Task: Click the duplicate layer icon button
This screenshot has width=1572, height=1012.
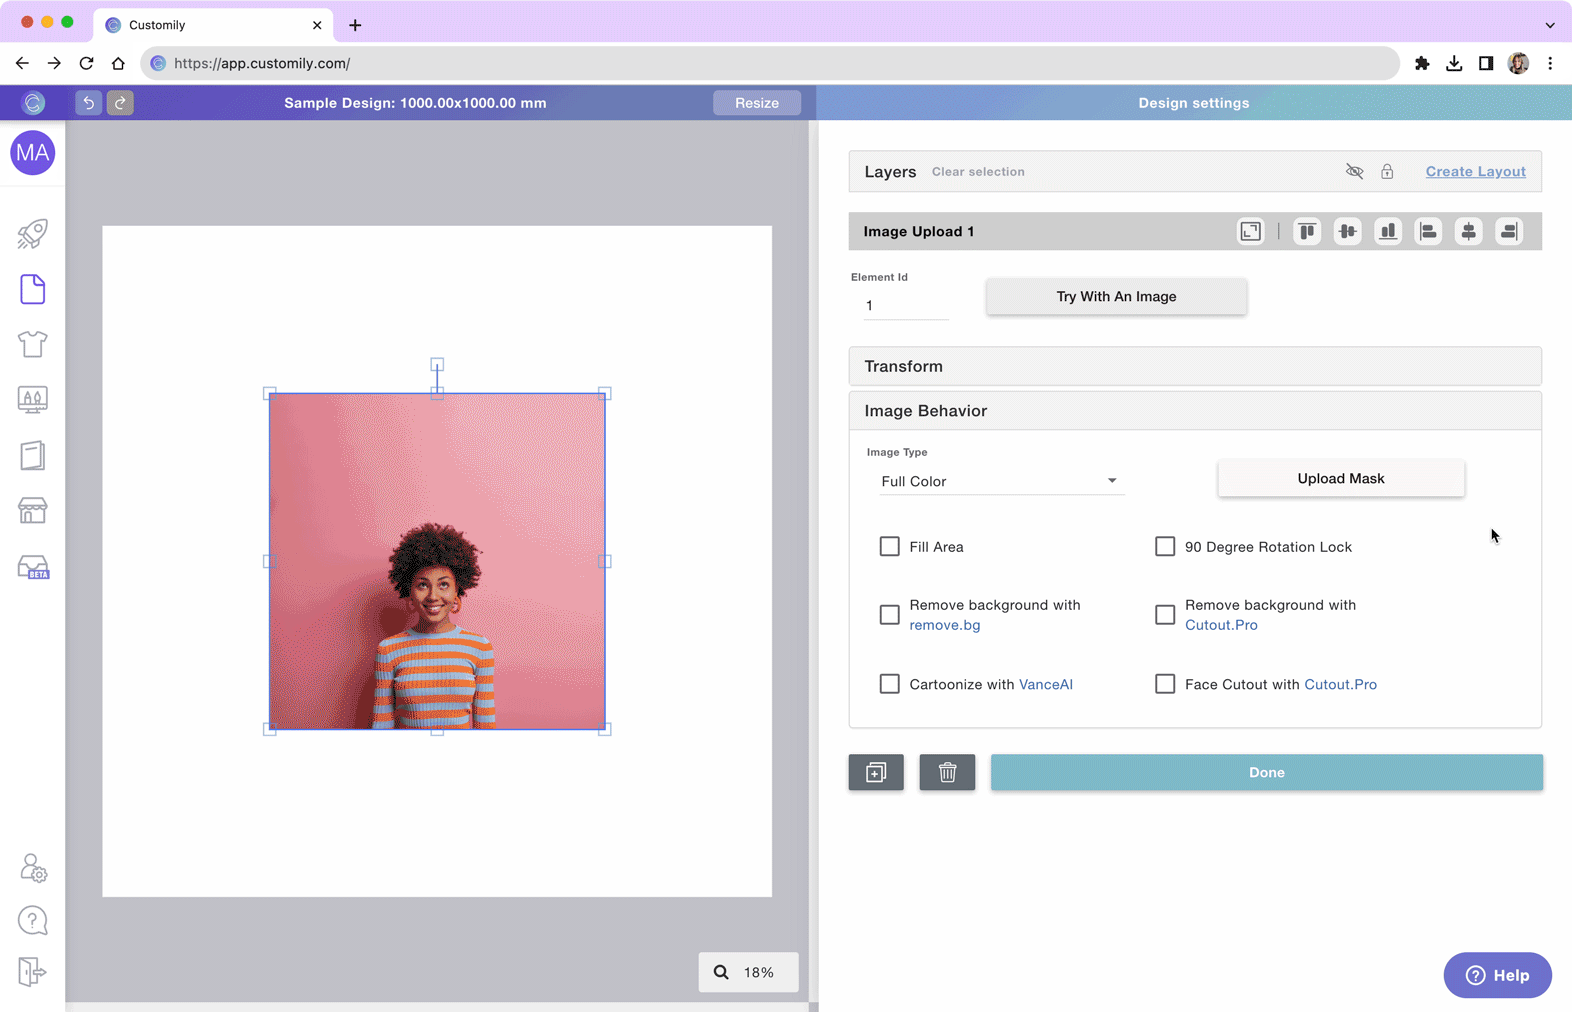Action: [x=876, y=772]
